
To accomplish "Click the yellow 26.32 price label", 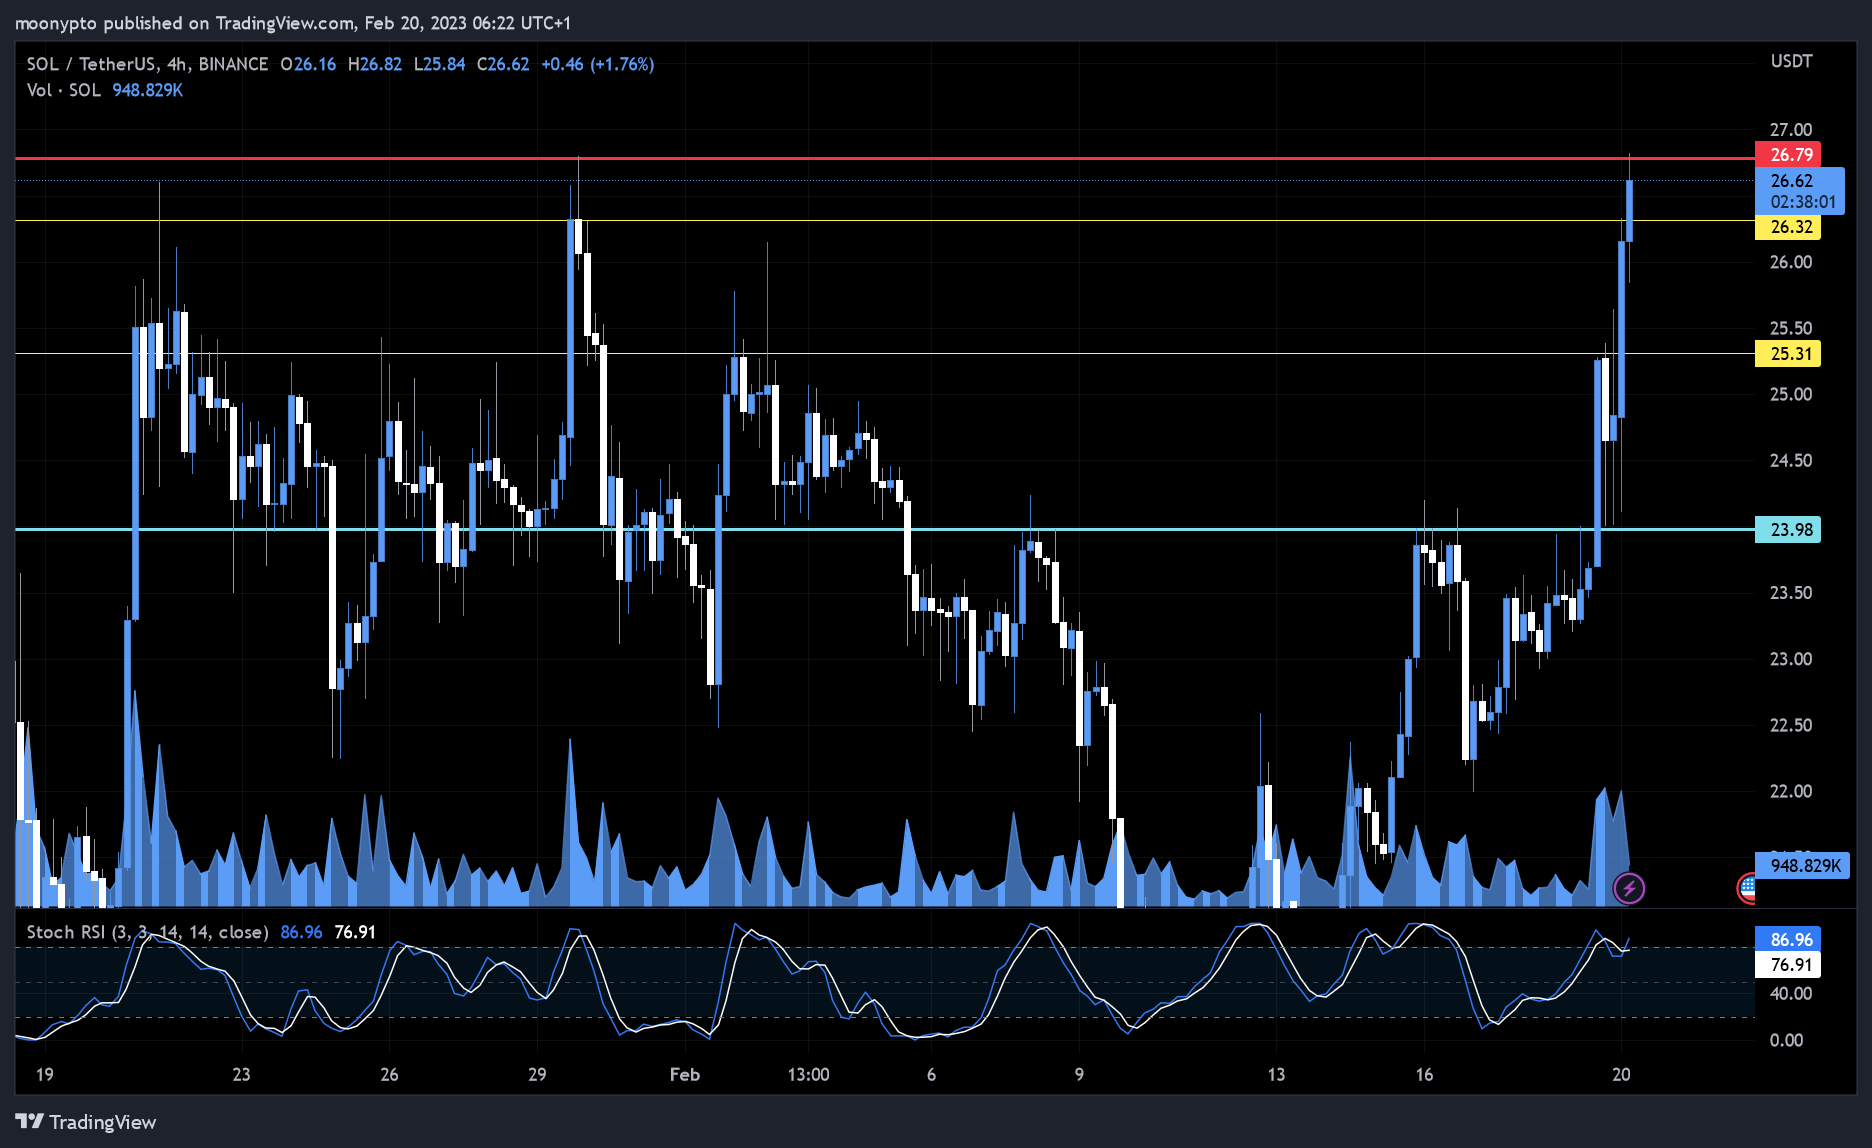I will [x=1788, y=227].
